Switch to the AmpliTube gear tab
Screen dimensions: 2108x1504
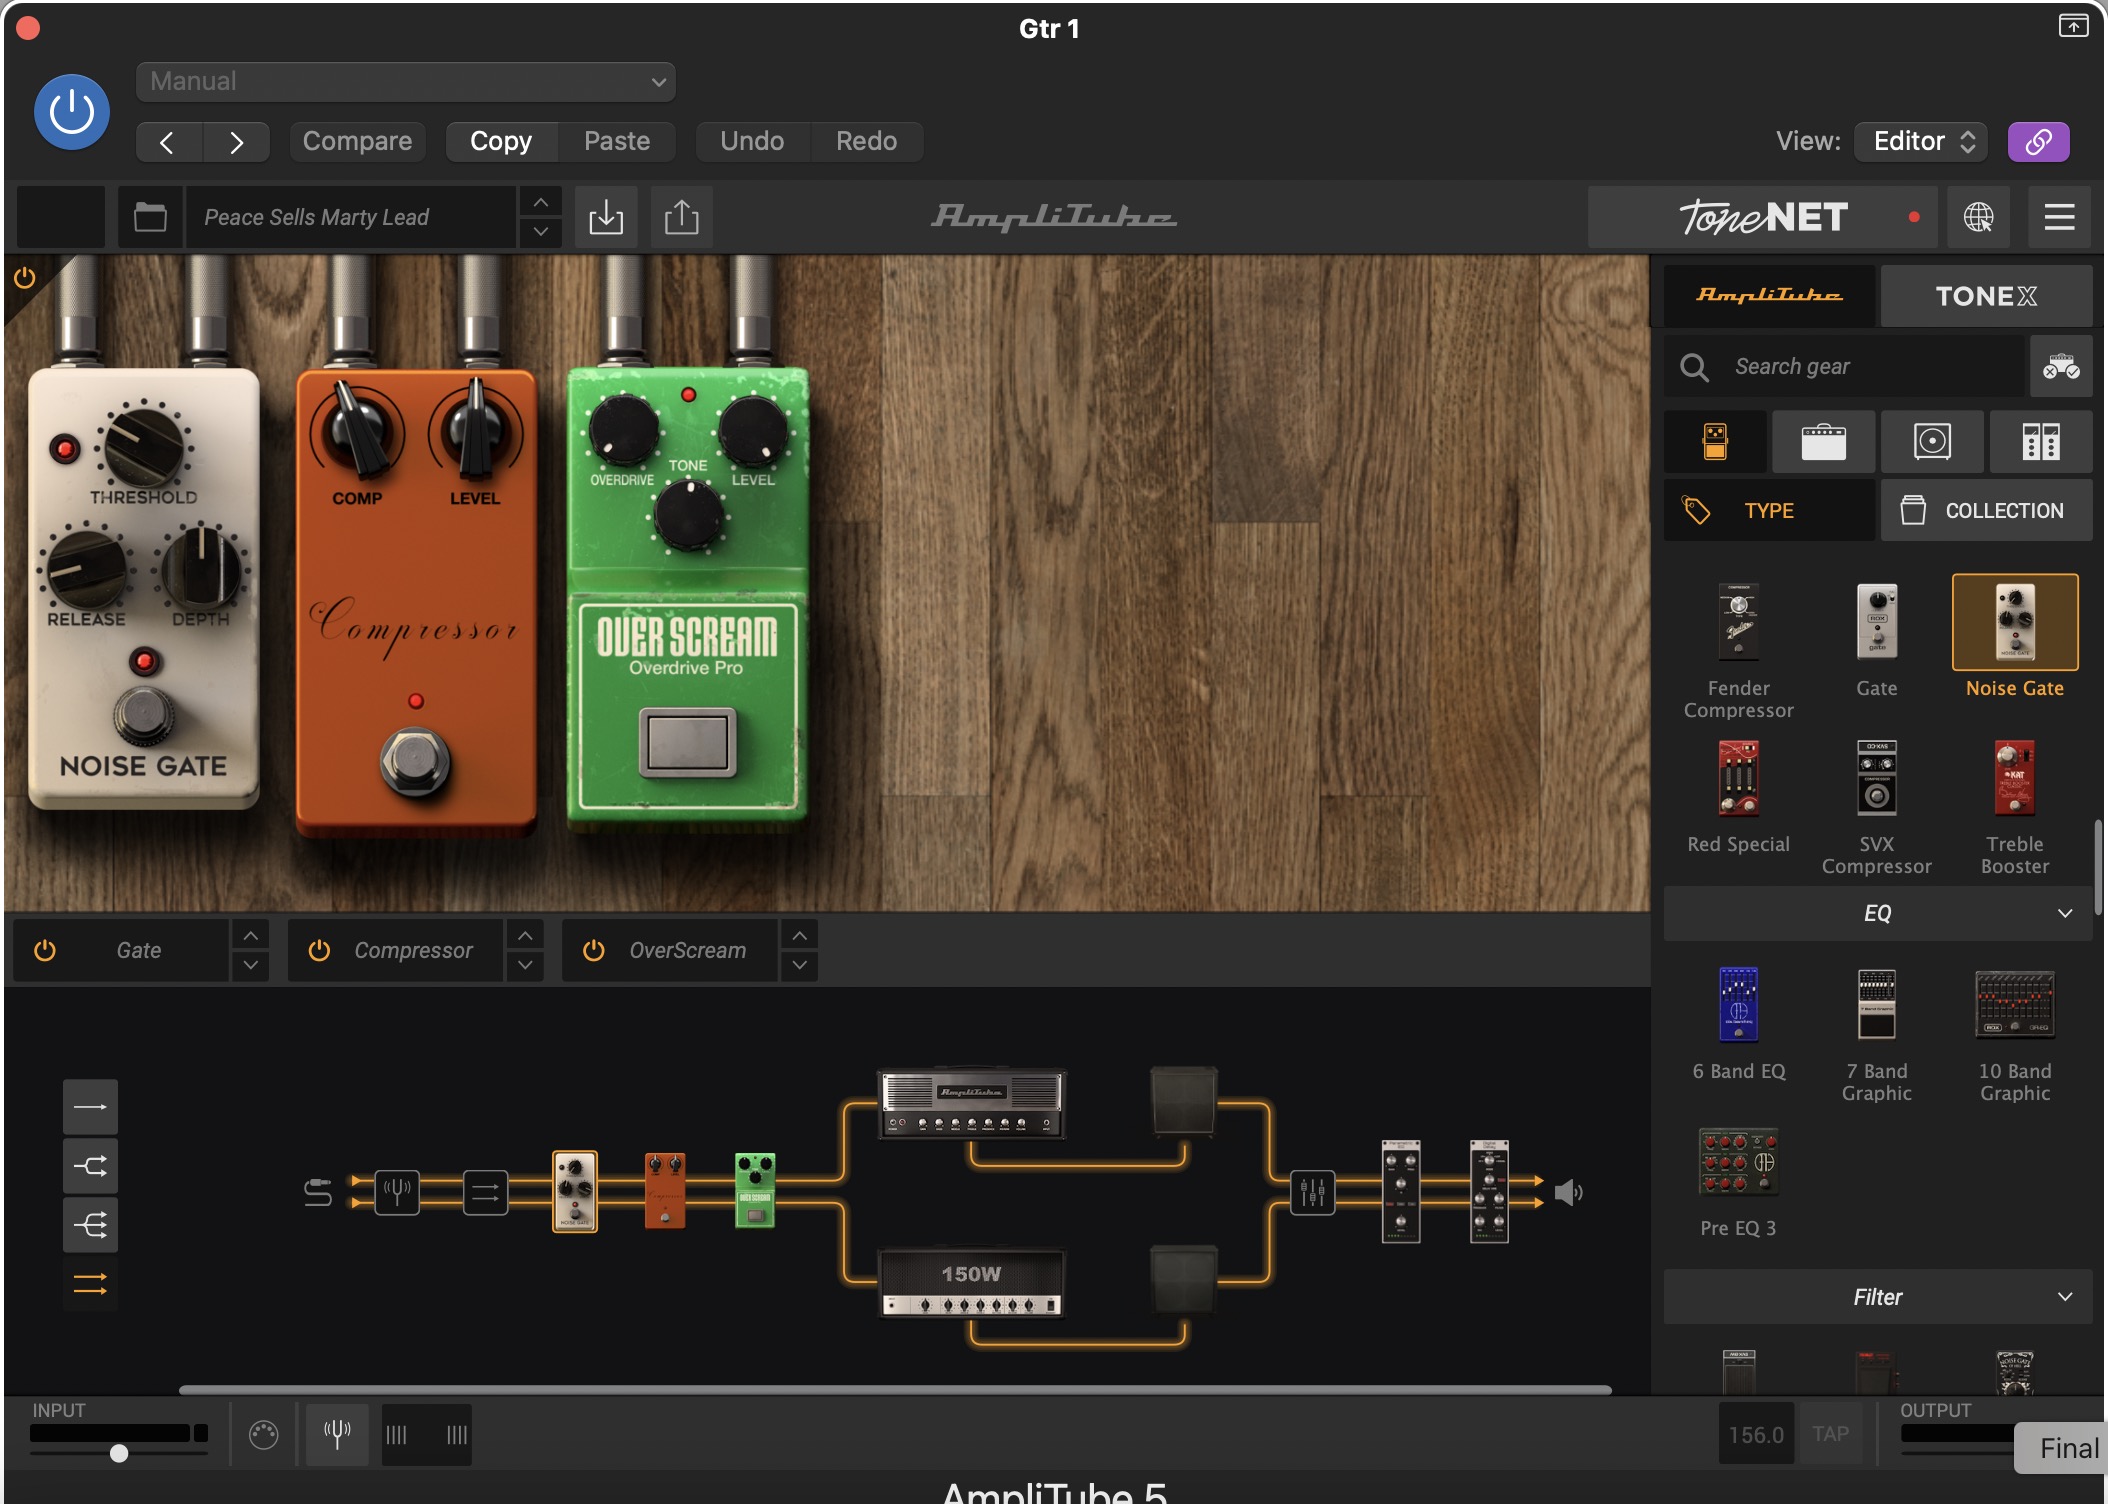point(1769,296)
